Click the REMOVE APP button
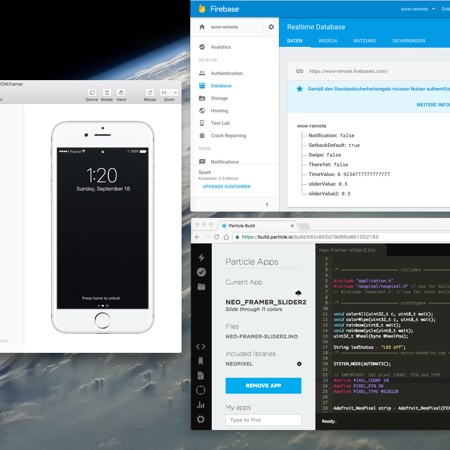 click(x=263, y=386)
